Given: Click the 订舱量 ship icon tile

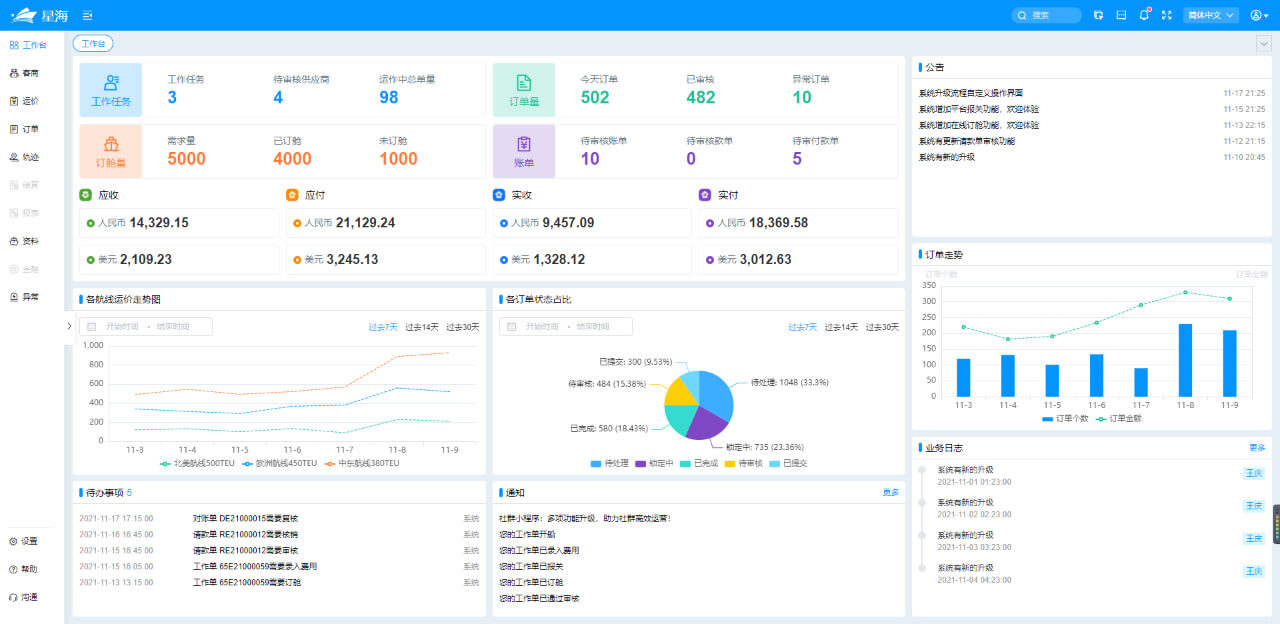Looking at the screenshot, I should 111,151.
